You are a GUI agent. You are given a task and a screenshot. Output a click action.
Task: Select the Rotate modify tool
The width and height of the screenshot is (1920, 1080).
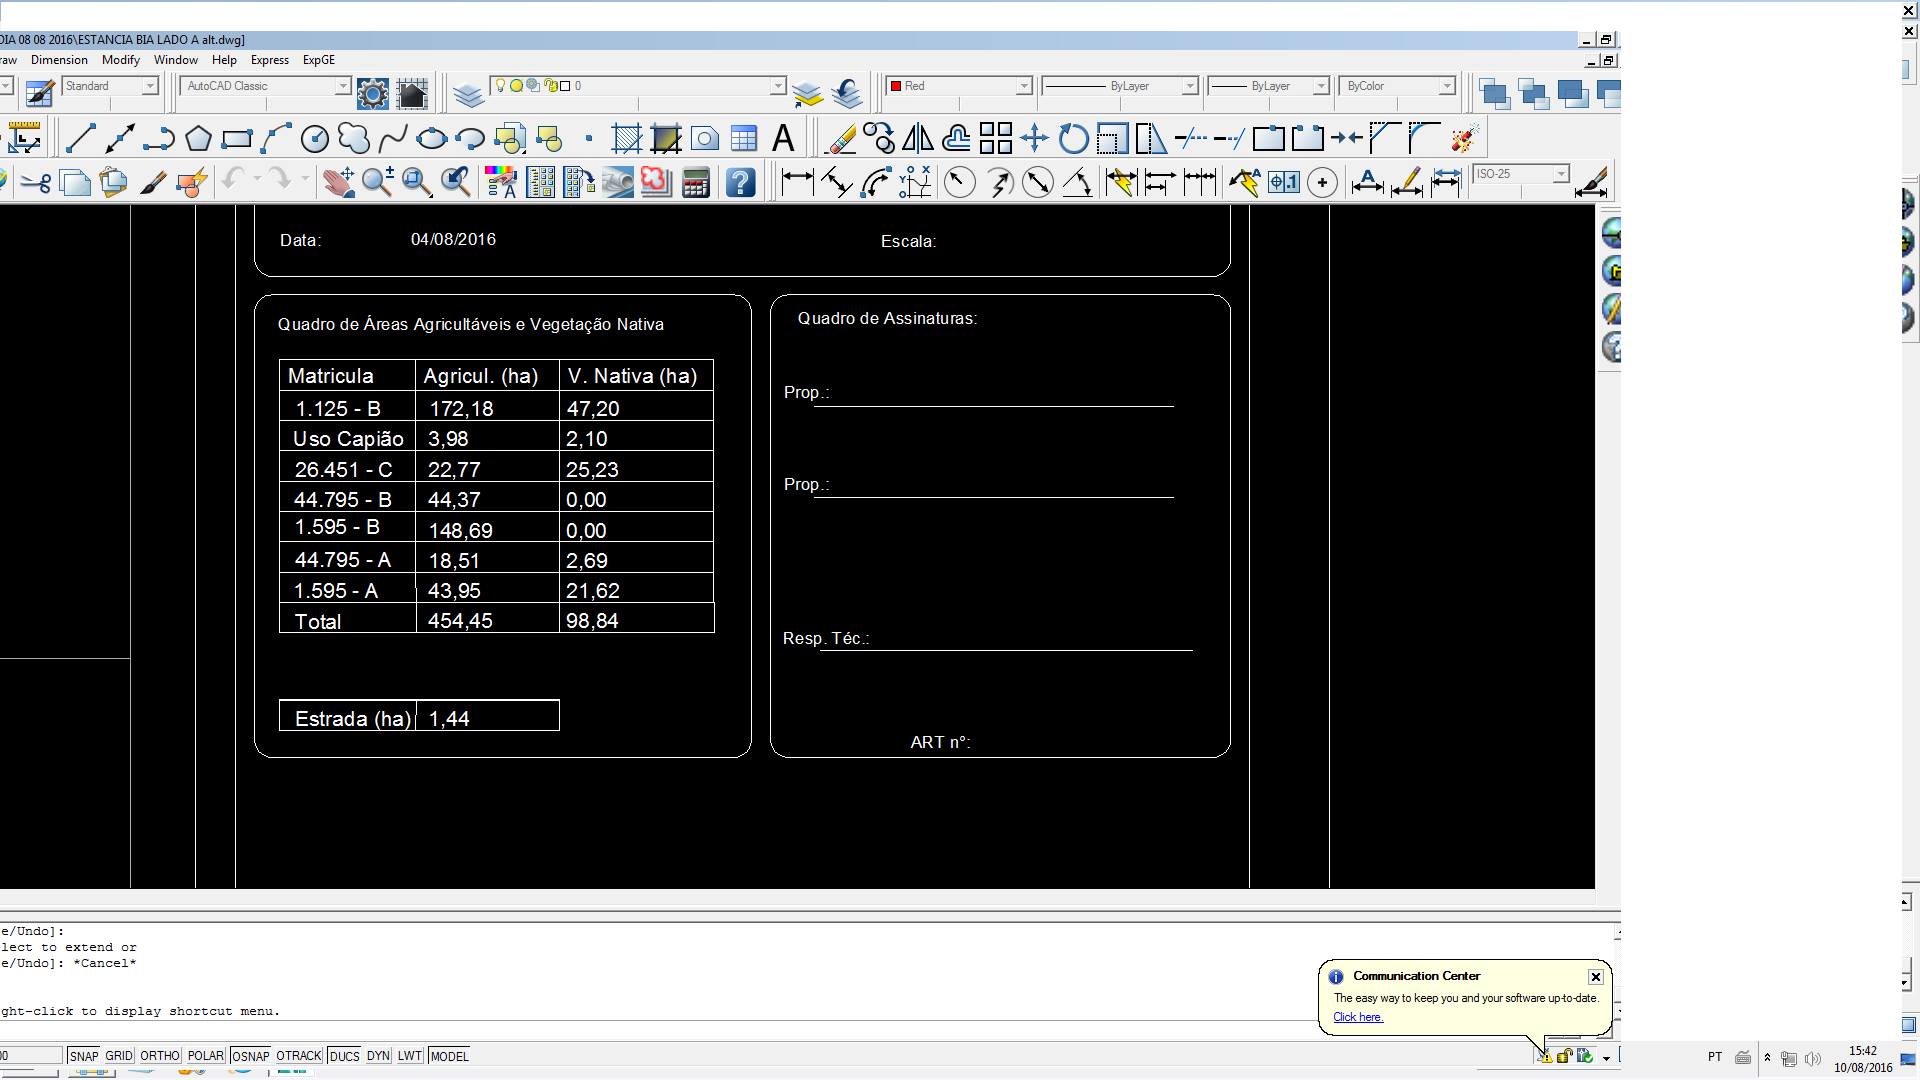point(1074,139)
